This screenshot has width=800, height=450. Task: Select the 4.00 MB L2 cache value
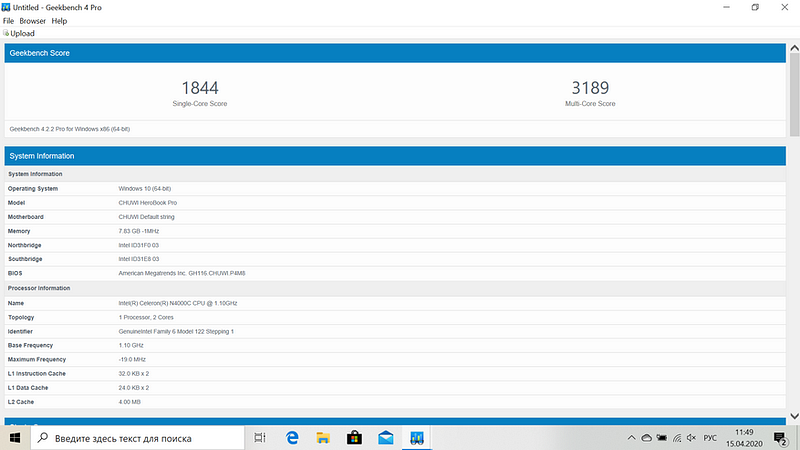pos(130,402)
